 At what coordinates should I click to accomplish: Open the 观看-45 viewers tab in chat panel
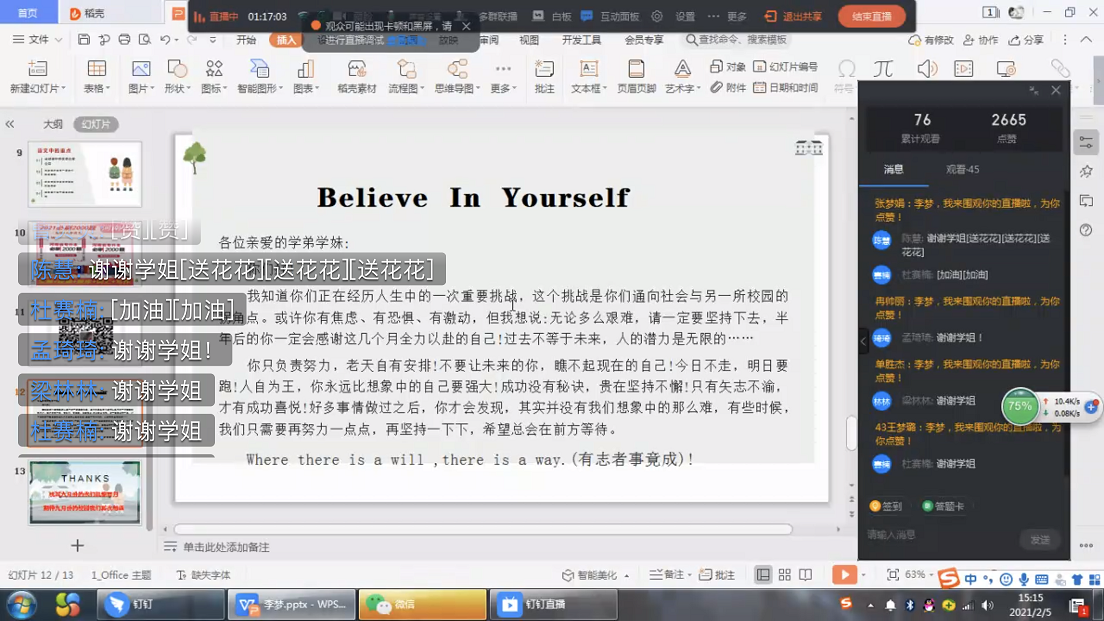click(962, 169)
